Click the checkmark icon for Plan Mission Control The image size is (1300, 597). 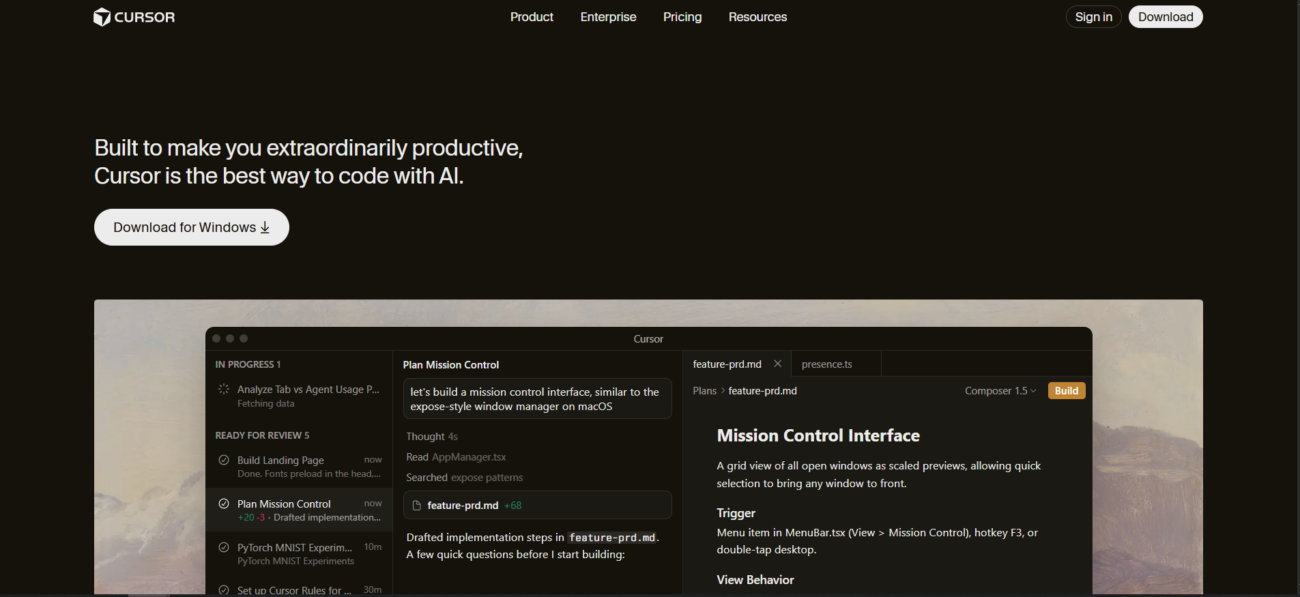224,504
